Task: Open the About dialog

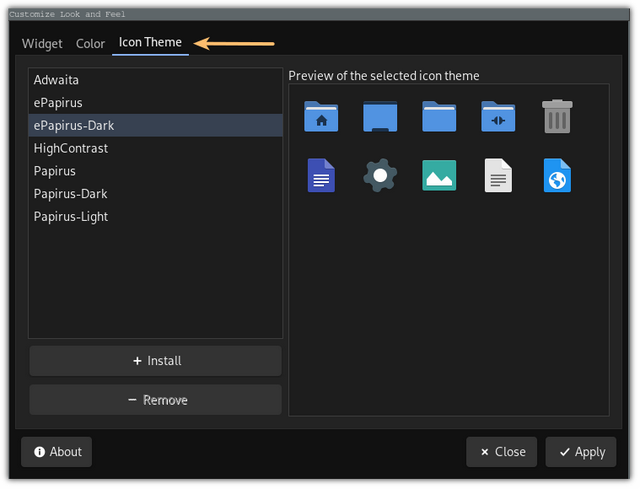Action: click(x=57, y=452)
